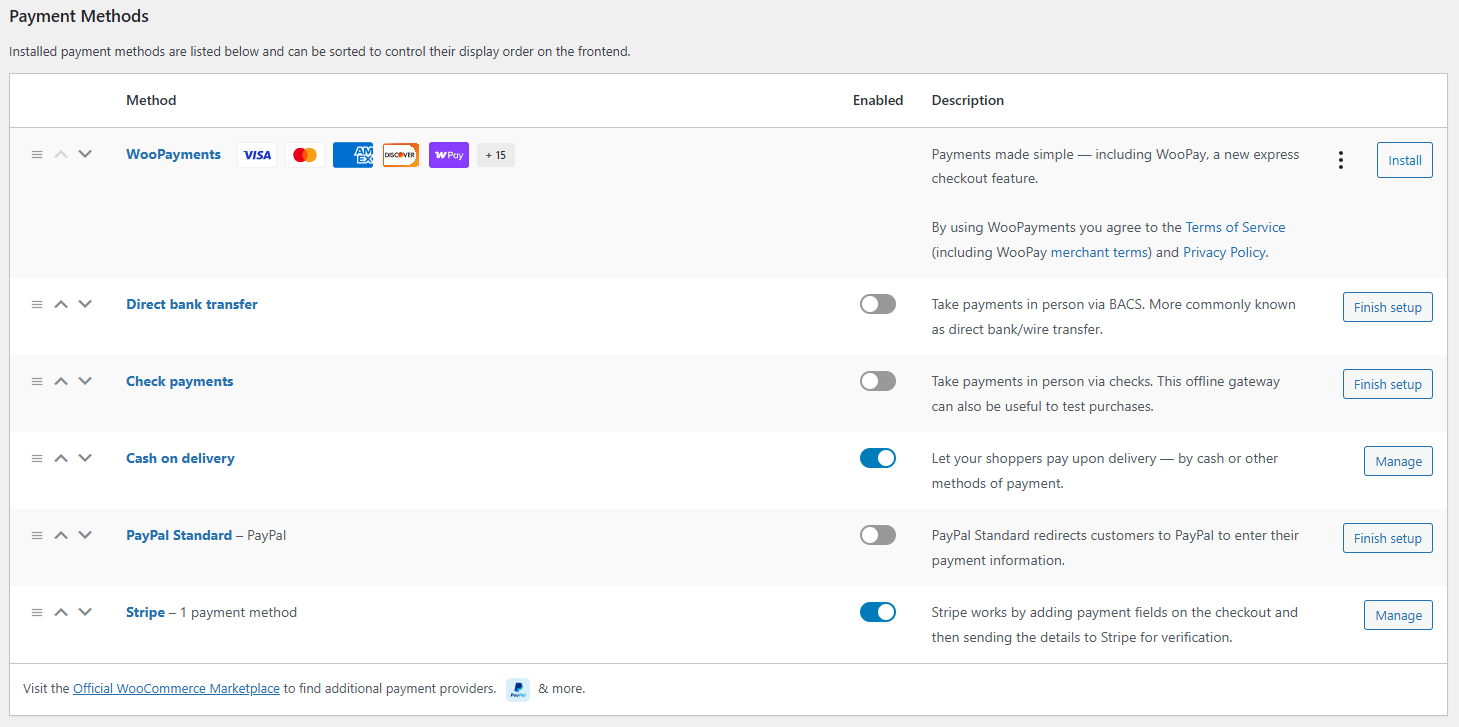Open the Privacy Policy link

1224,252
